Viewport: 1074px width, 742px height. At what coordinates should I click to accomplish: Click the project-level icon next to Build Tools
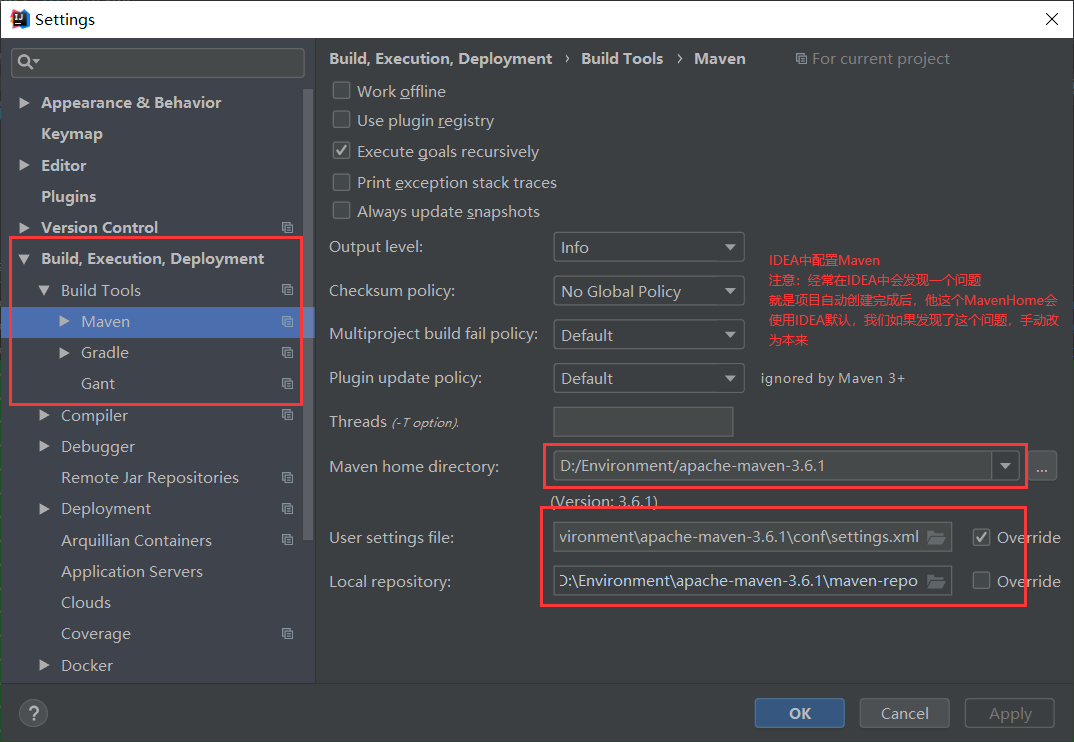[288, 290]
